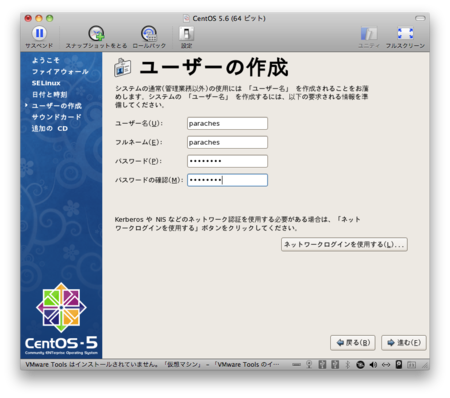Screen dimensions: 450x398
Task: Click the CD/DVD disc status bar icon
Action: coord(360,365)
